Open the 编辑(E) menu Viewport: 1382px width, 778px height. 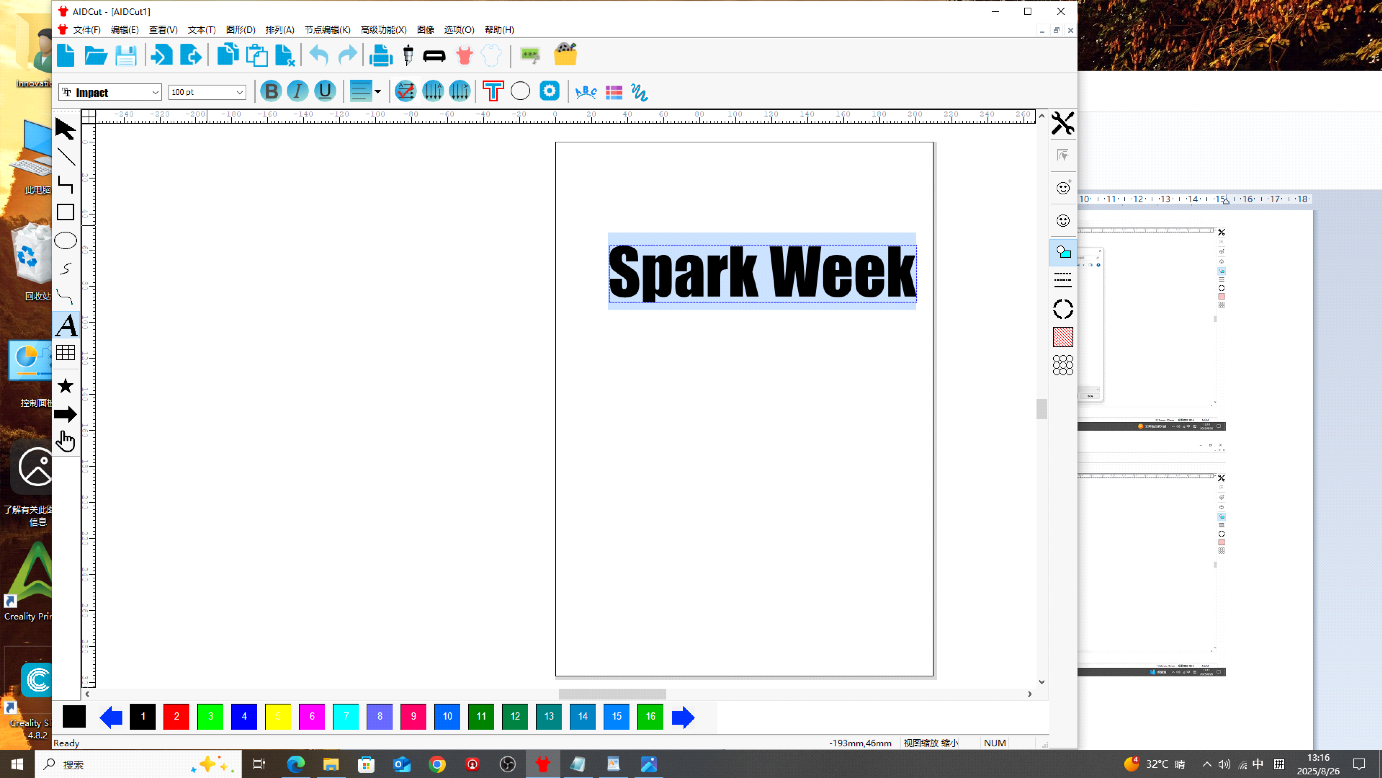pos(125,30)
